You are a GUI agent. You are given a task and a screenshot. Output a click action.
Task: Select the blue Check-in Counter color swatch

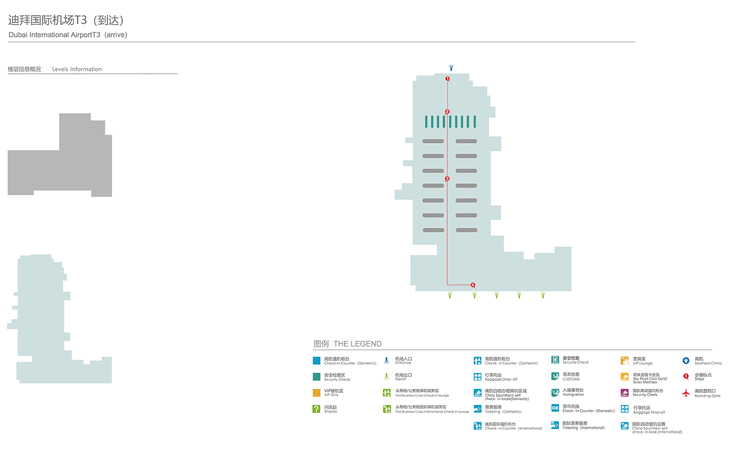tap(317, 361)
